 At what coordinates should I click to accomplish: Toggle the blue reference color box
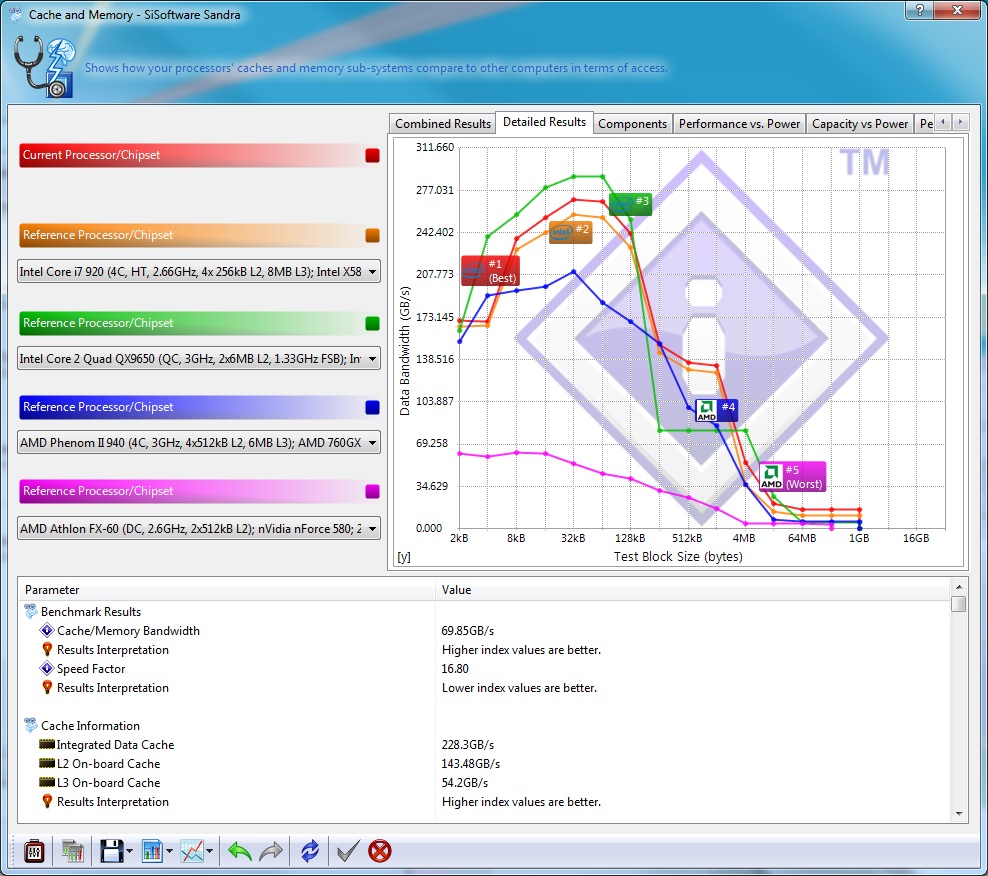372,407
